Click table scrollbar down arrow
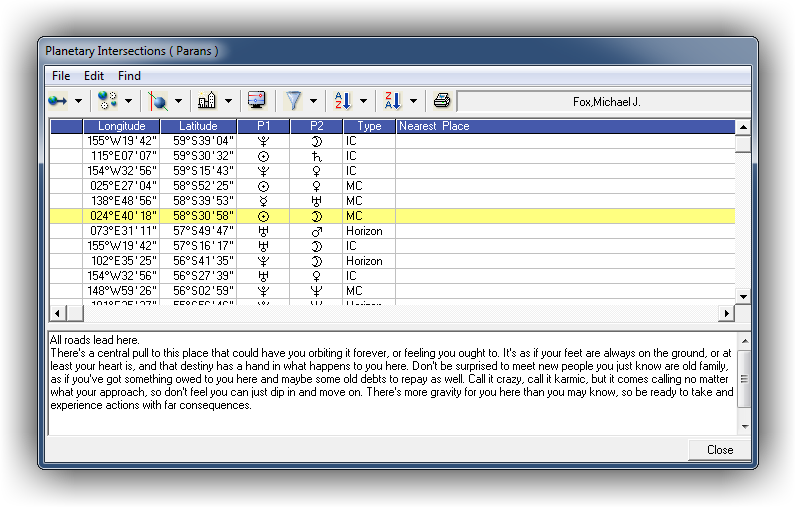This screenshot has height=507, width=795. 743,297
